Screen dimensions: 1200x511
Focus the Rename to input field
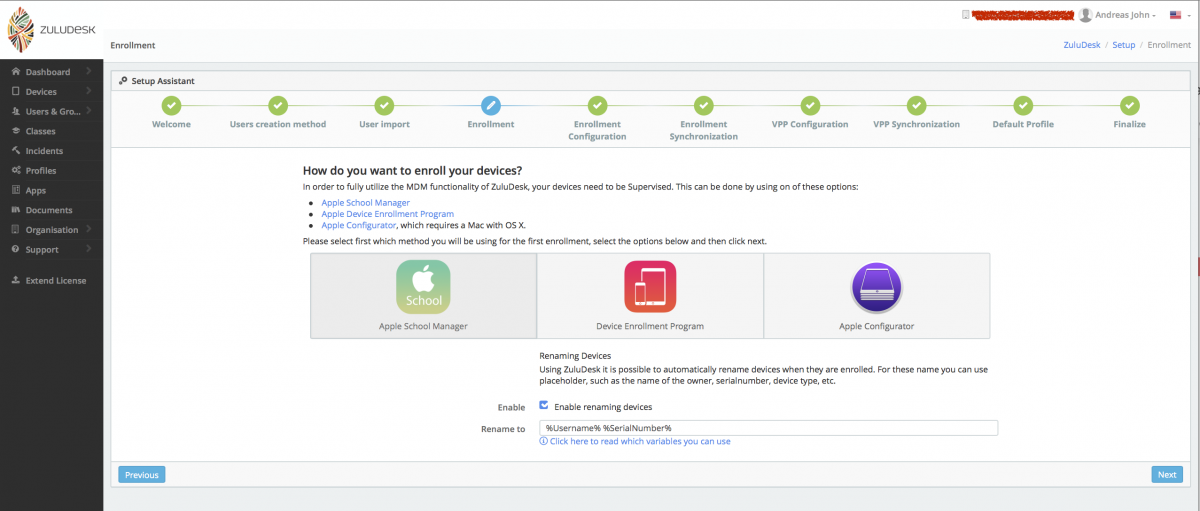pyautogui.click(x=768, y=428)
